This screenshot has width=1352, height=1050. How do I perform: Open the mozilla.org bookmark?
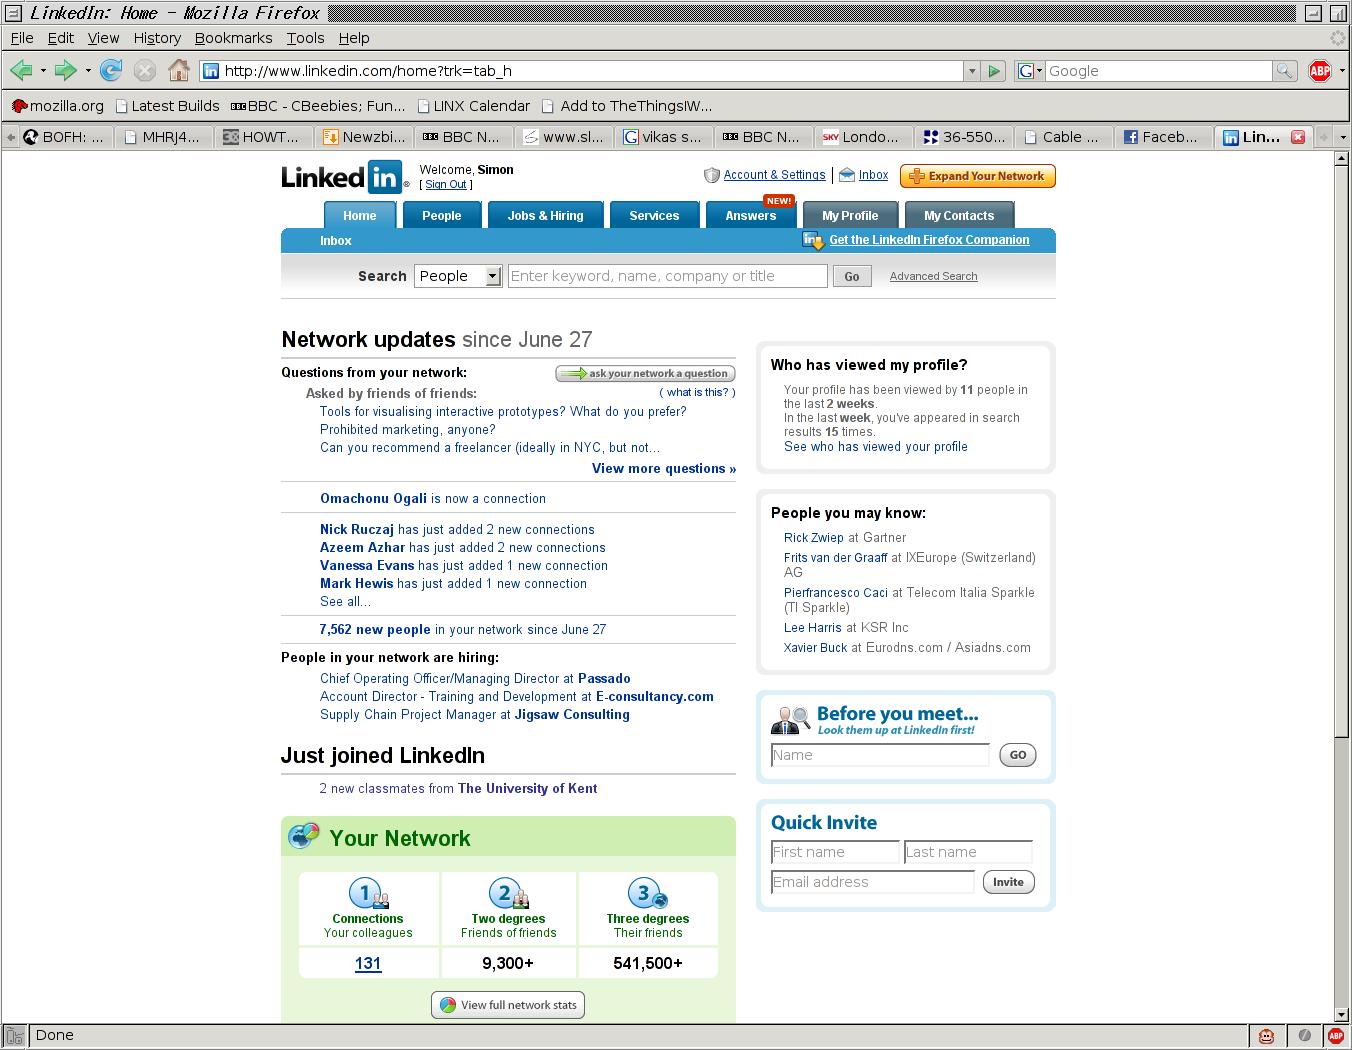point(58,105)
